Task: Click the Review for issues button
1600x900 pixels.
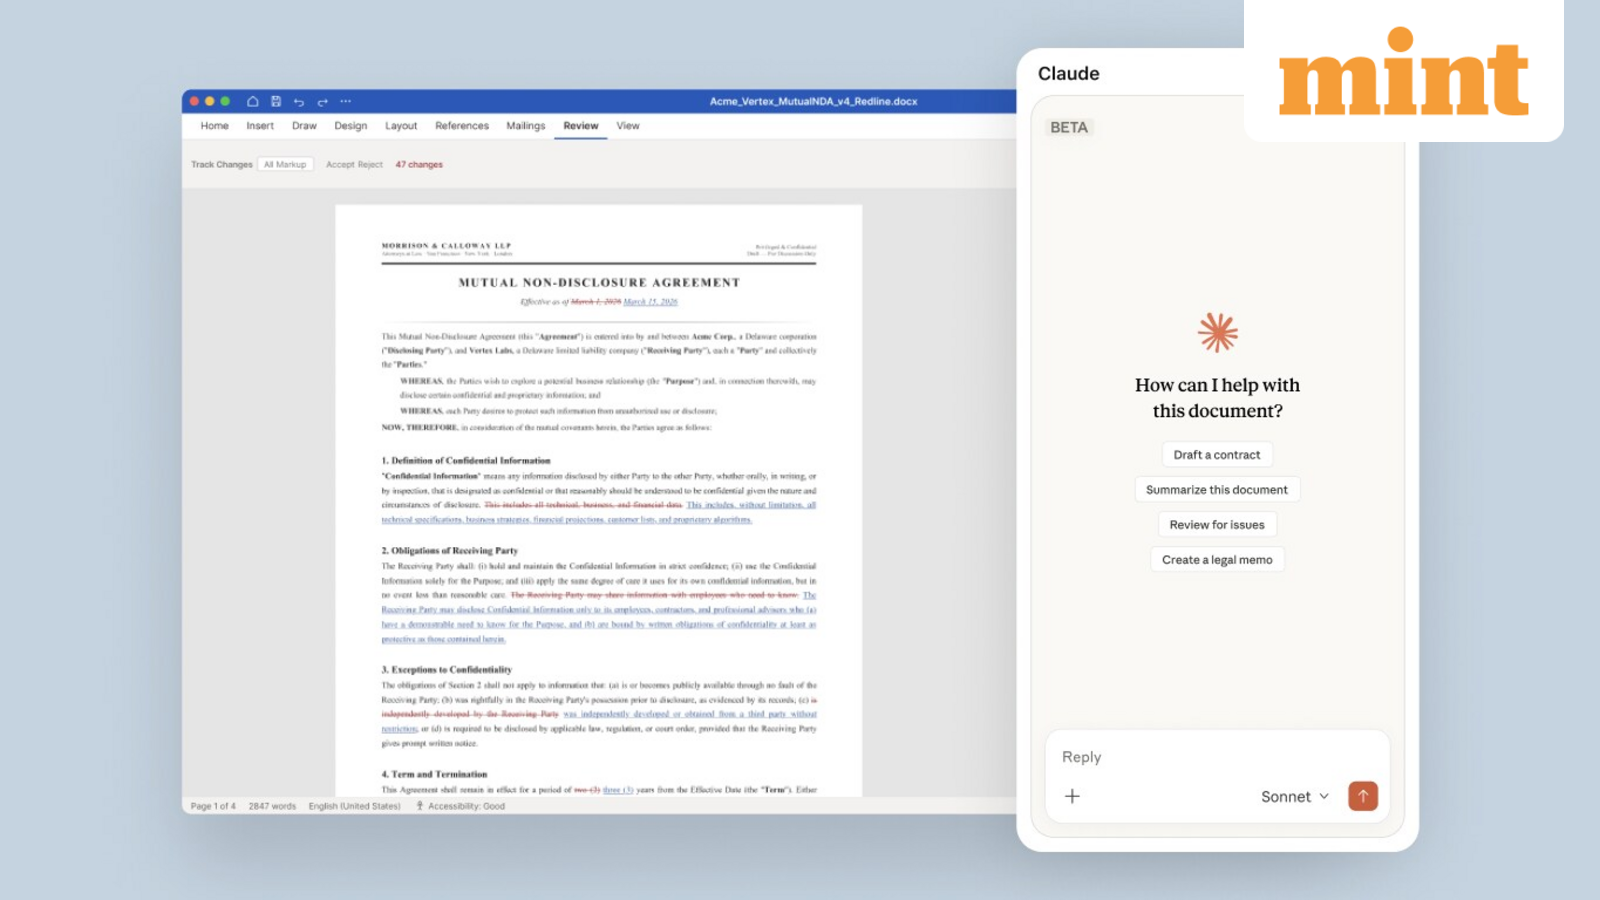Action: (x=1216, y=524)
